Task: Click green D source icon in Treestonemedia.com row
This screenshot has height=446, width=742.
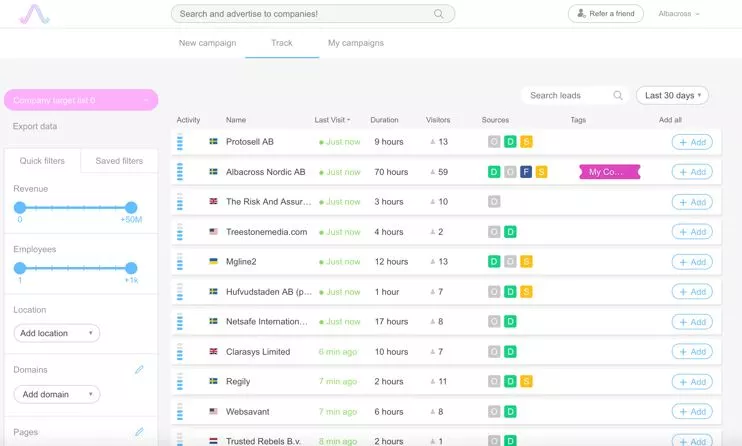Action: pyautogui.click(x=510, y=232)
